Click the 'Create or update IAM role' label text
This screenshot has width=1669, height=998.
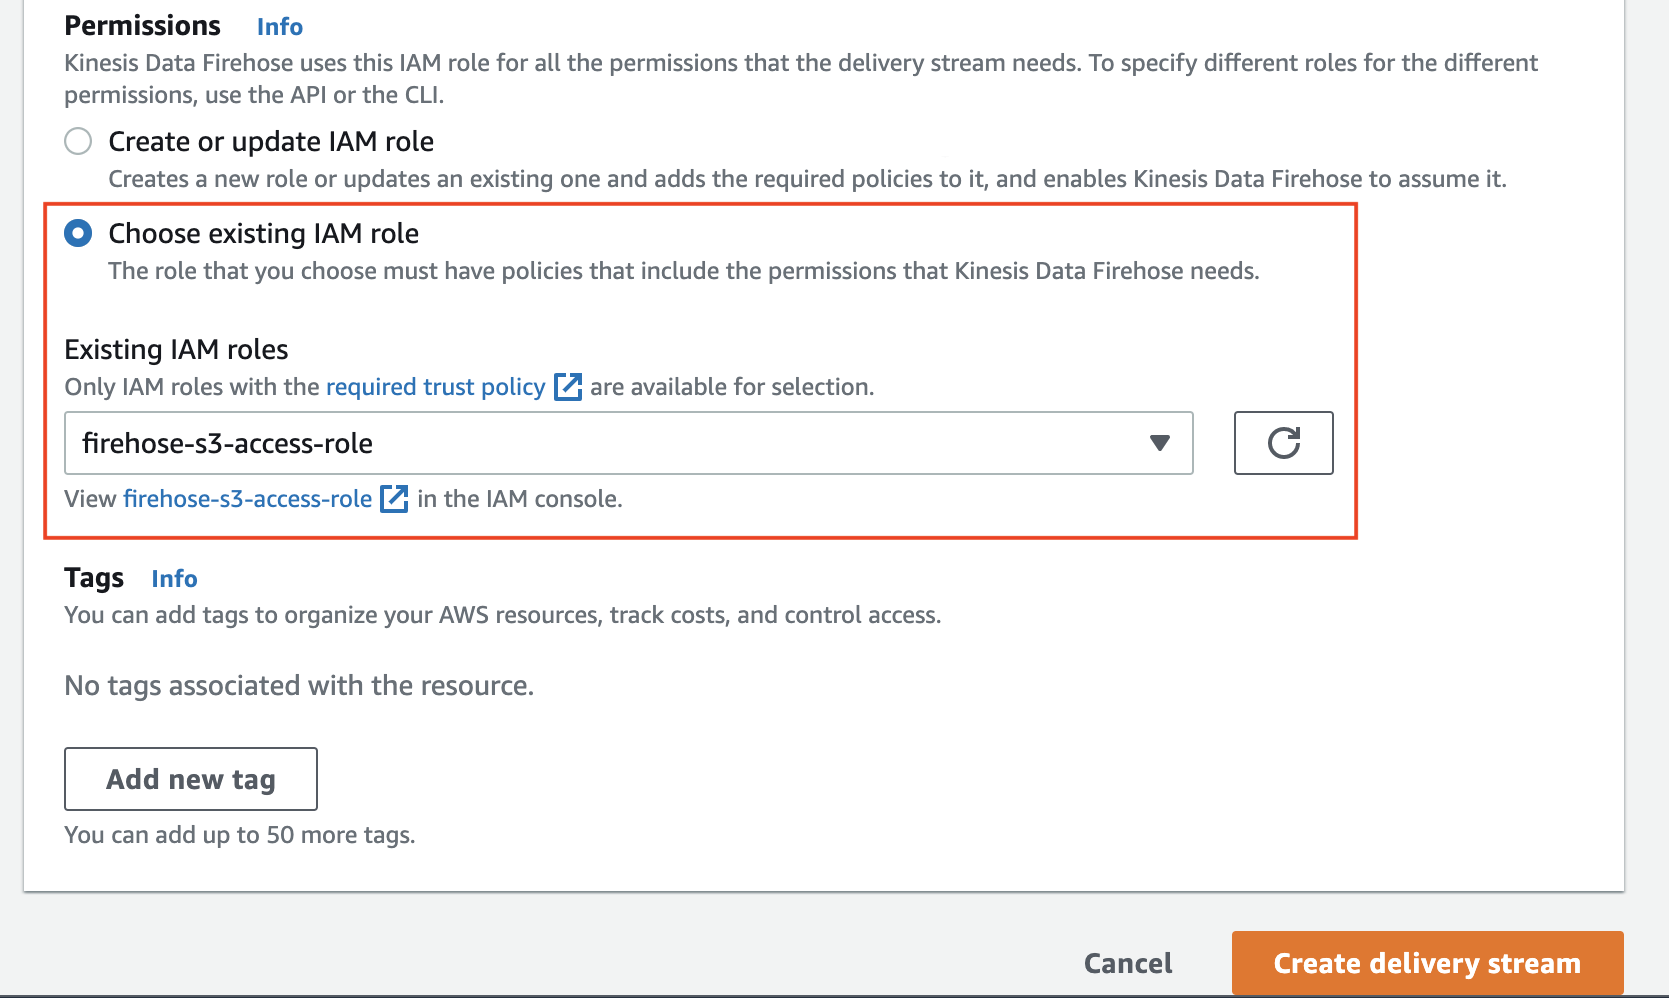point(271,142)
